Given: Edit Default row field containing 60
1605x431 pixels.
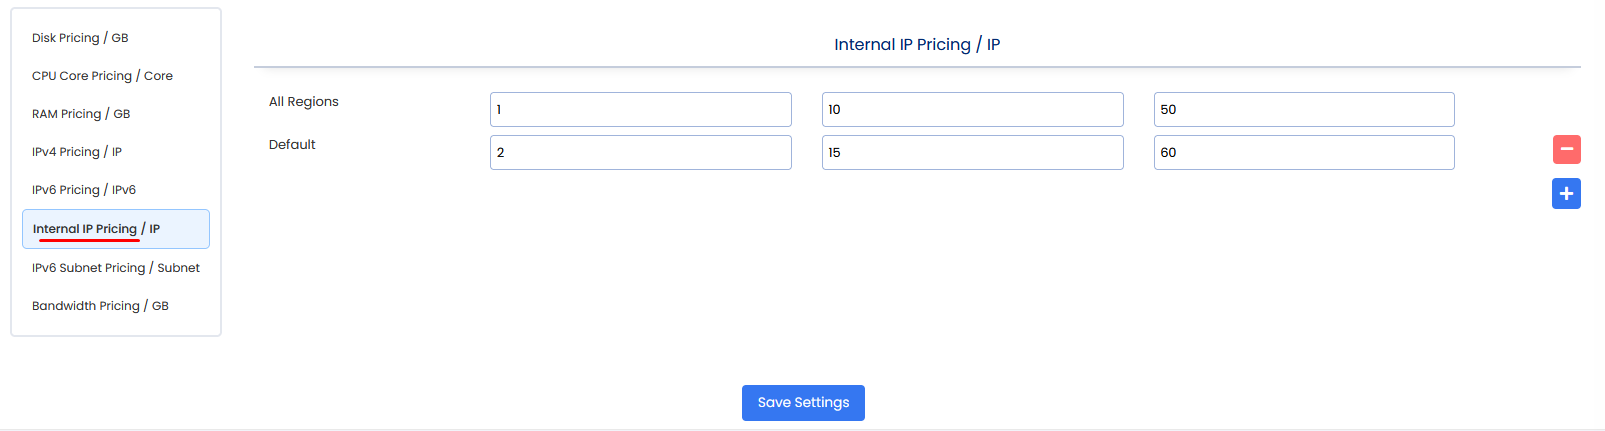Looking at the screenshot, I should pos(1304,153).
